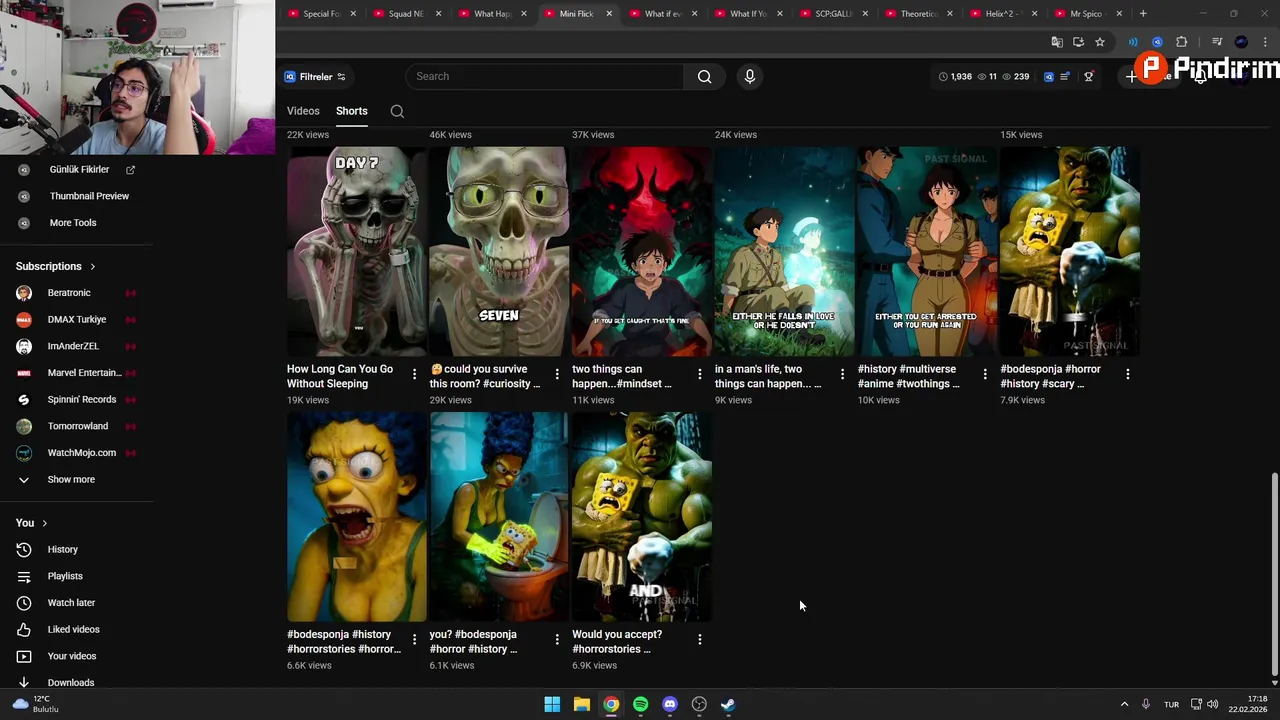Open SEVEN skeleton short thumbnail

point(499,251)
